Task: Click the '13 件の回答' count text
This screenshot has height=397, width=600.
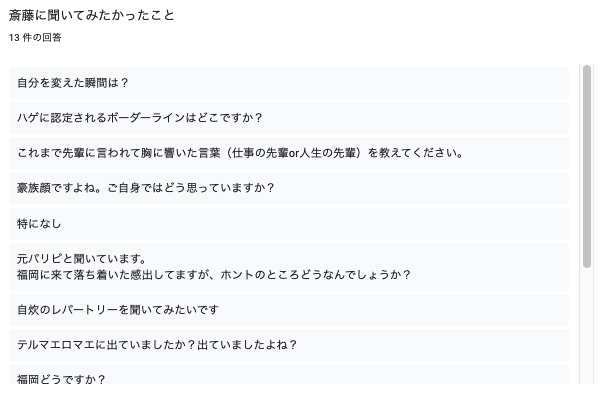Action: [x=35, y=38]
